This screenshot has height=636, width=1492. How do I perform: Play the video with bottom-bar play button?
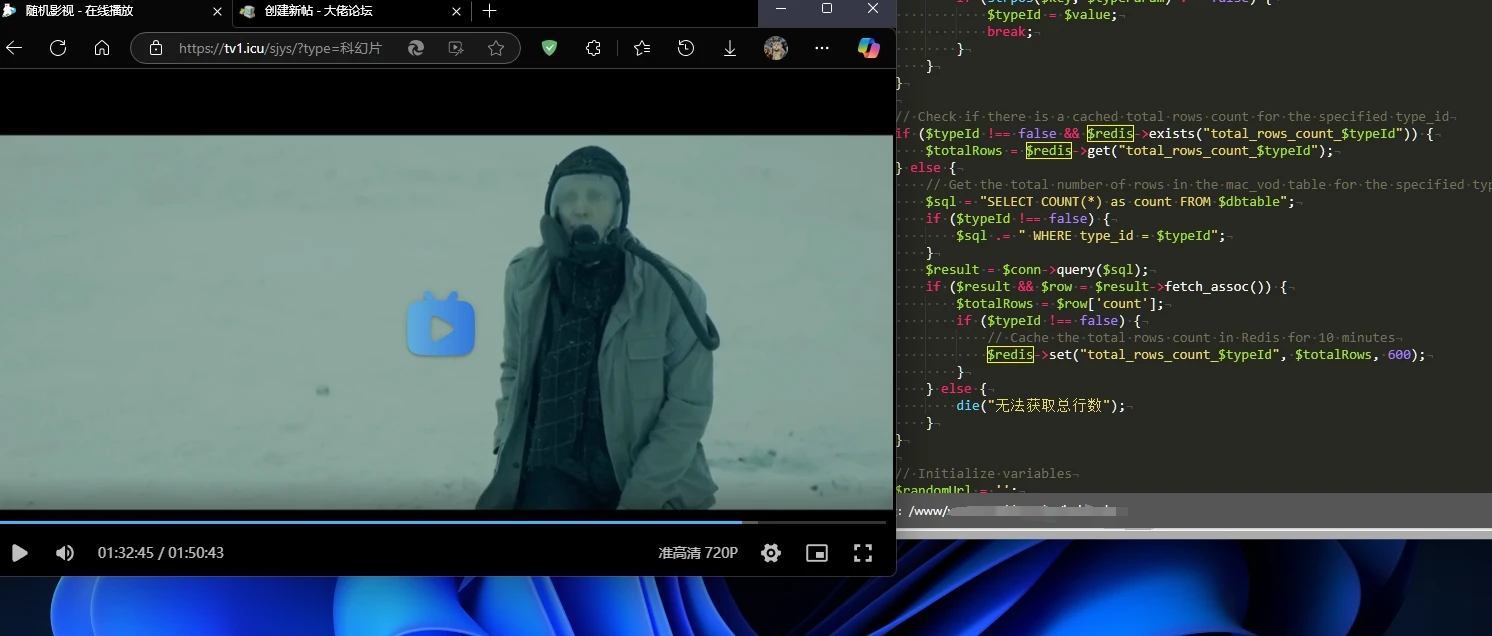(x=18, y=553)
